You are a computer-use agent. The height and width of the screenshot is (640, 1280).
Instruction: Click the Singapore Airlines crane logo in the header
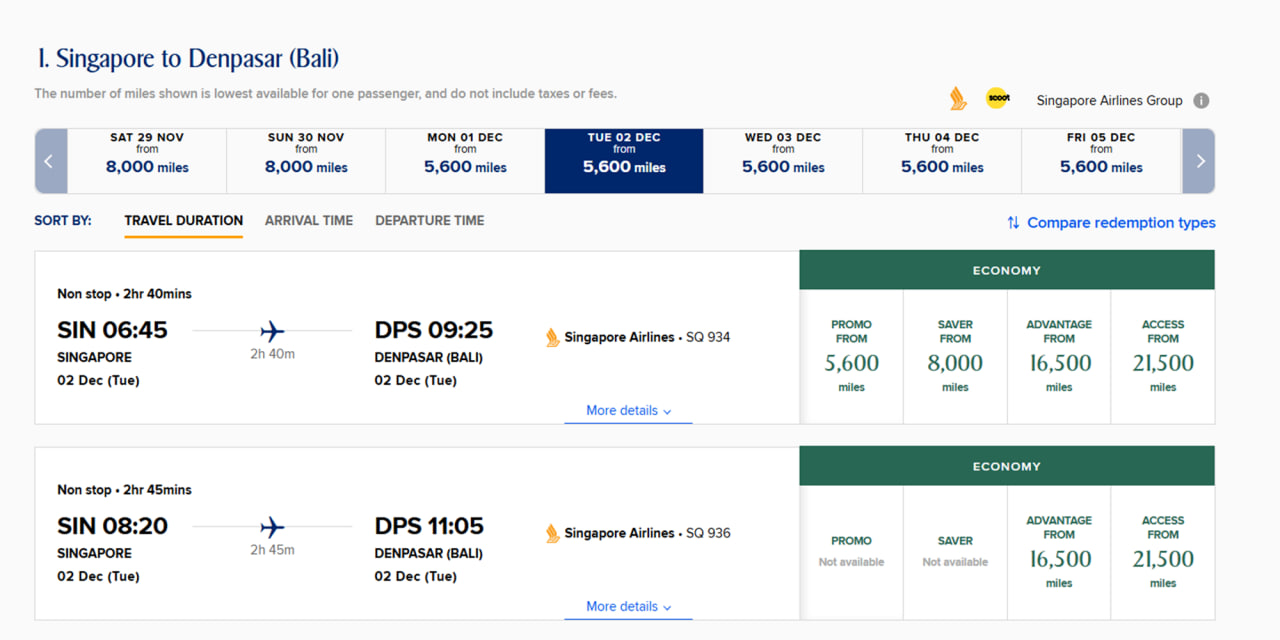(x=958, y=99)
